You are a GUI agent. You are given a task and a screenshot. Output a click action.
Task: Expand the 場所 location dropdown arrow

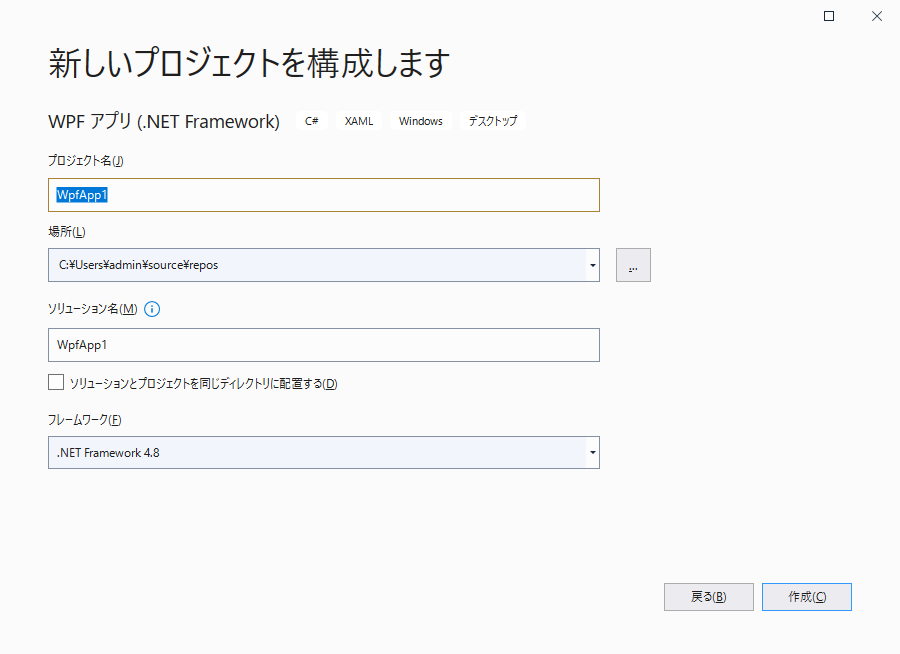pyautogui.click(x=592, y=265)
